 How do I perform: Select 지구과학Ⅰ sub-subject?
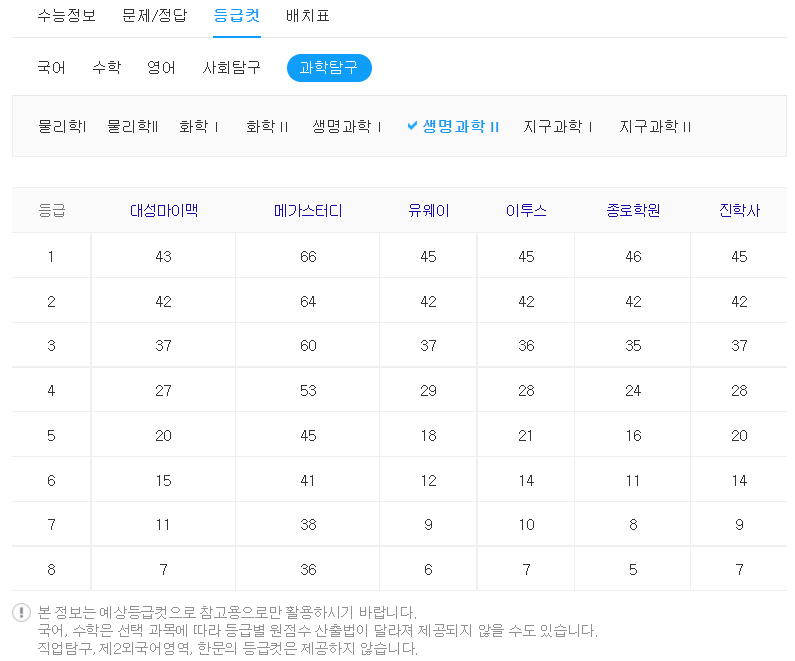coord(558,126)
